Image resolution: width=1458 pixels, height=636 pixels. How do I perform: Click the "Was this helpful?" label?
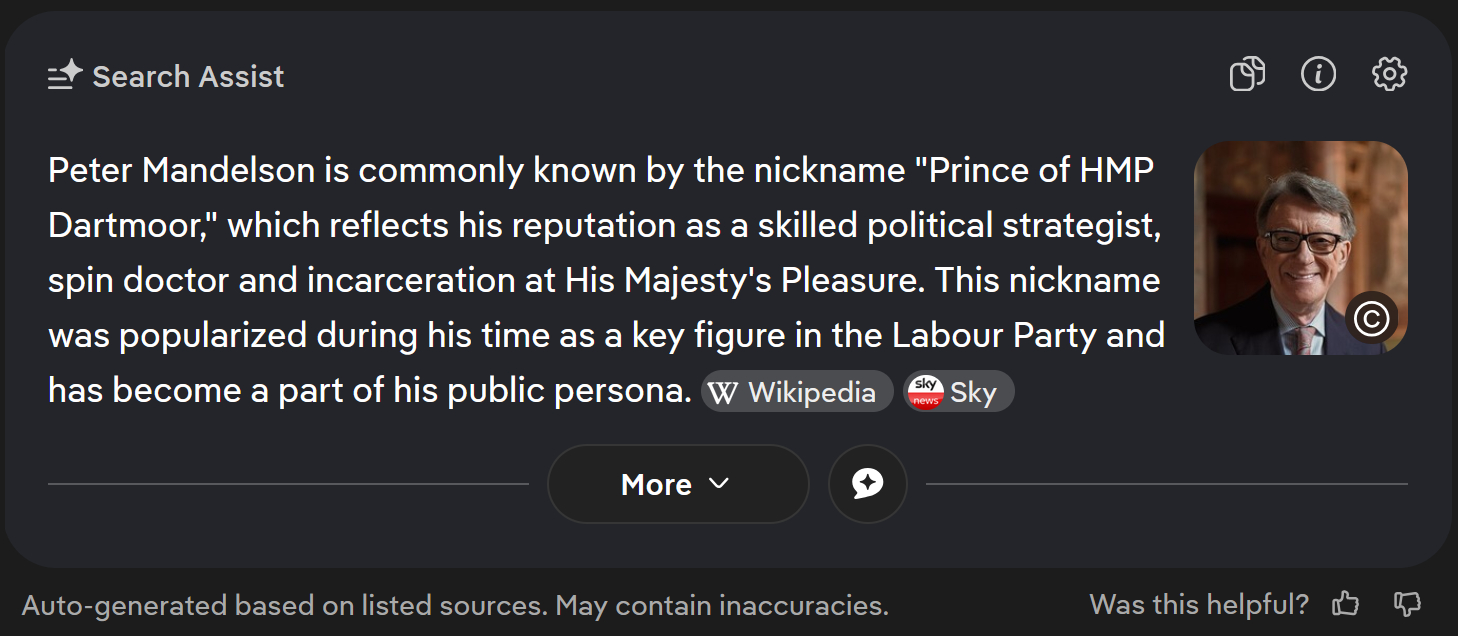1198,604
